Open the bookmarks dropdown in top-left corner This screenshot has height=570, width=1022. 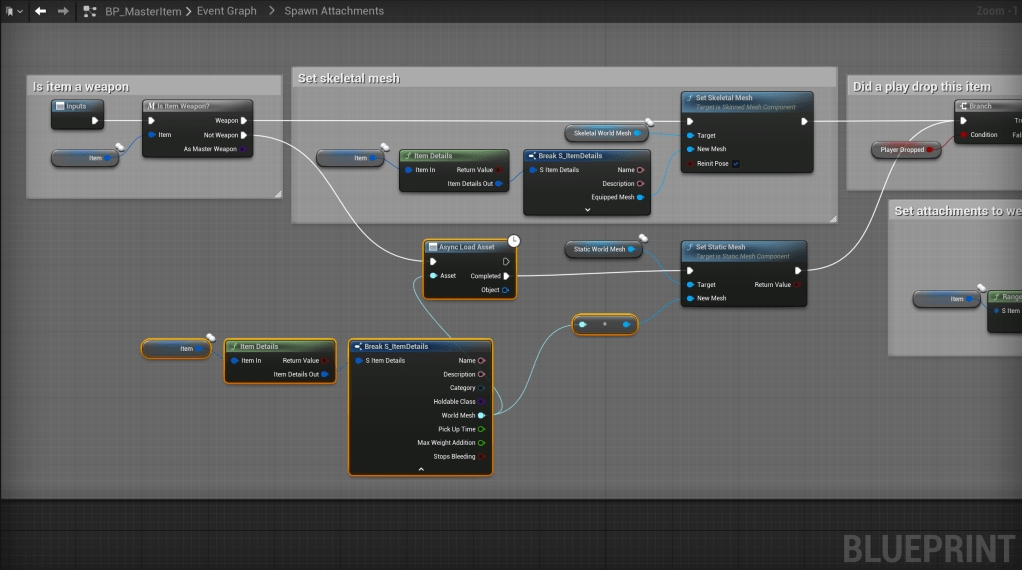[x=12, y=11]
